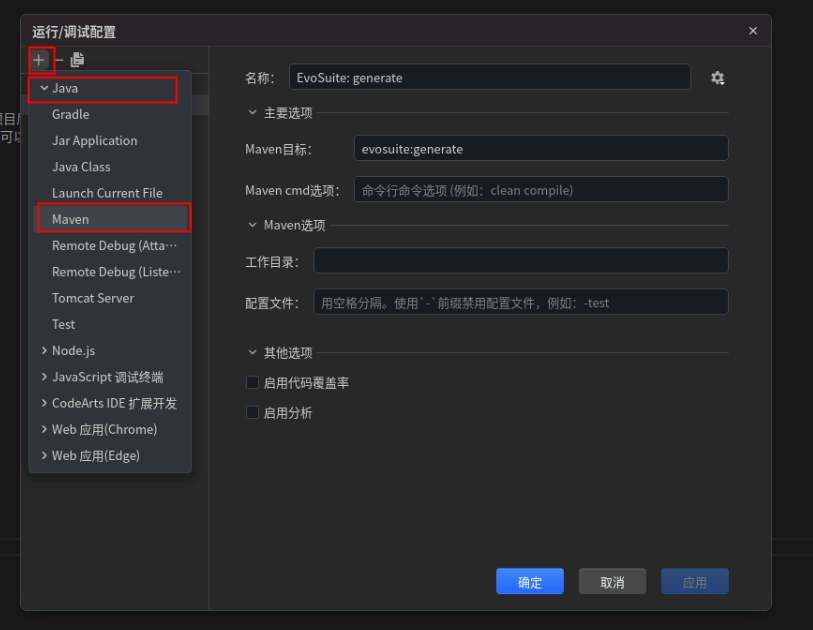Screen dimensions: 813x630
Task: Expand the Web 应用(Chrome) category
Action: click(45, 429)
